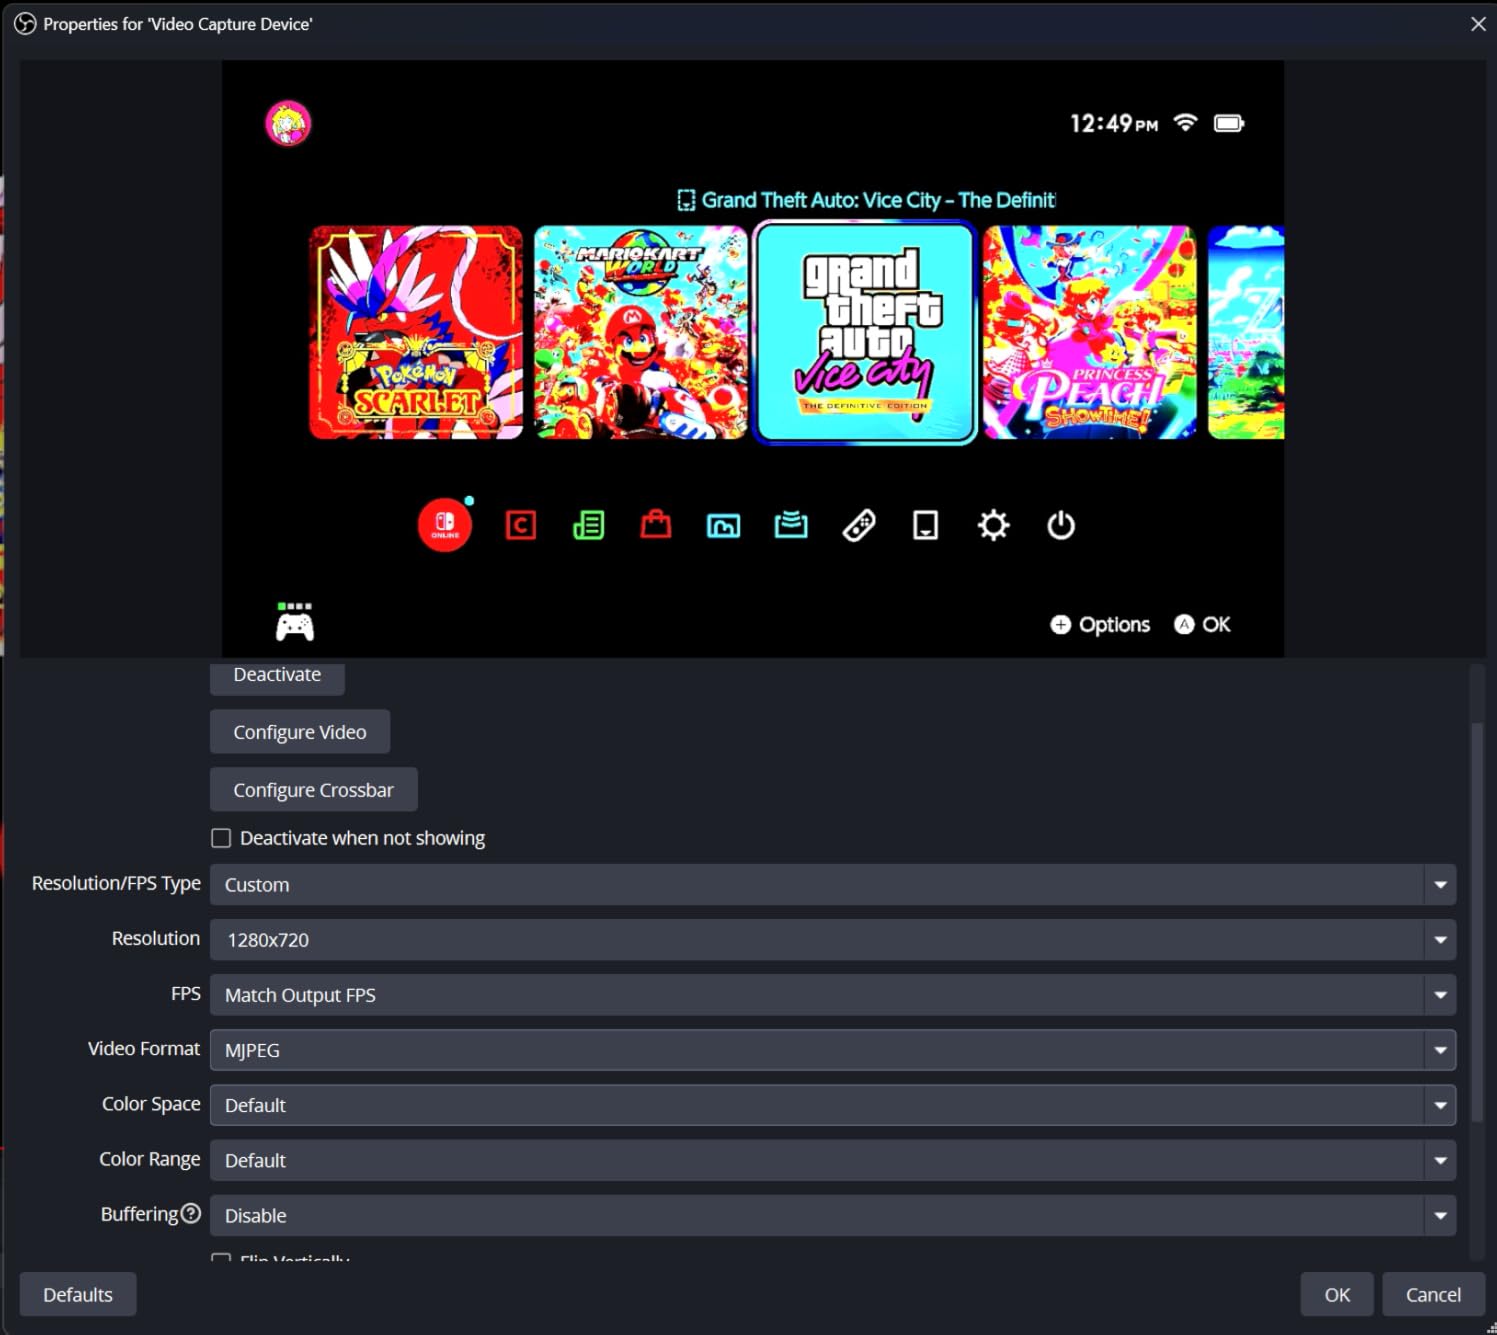
Task: Click the Wi-Fi signal icon in preview
Action: pos(1185,123)
